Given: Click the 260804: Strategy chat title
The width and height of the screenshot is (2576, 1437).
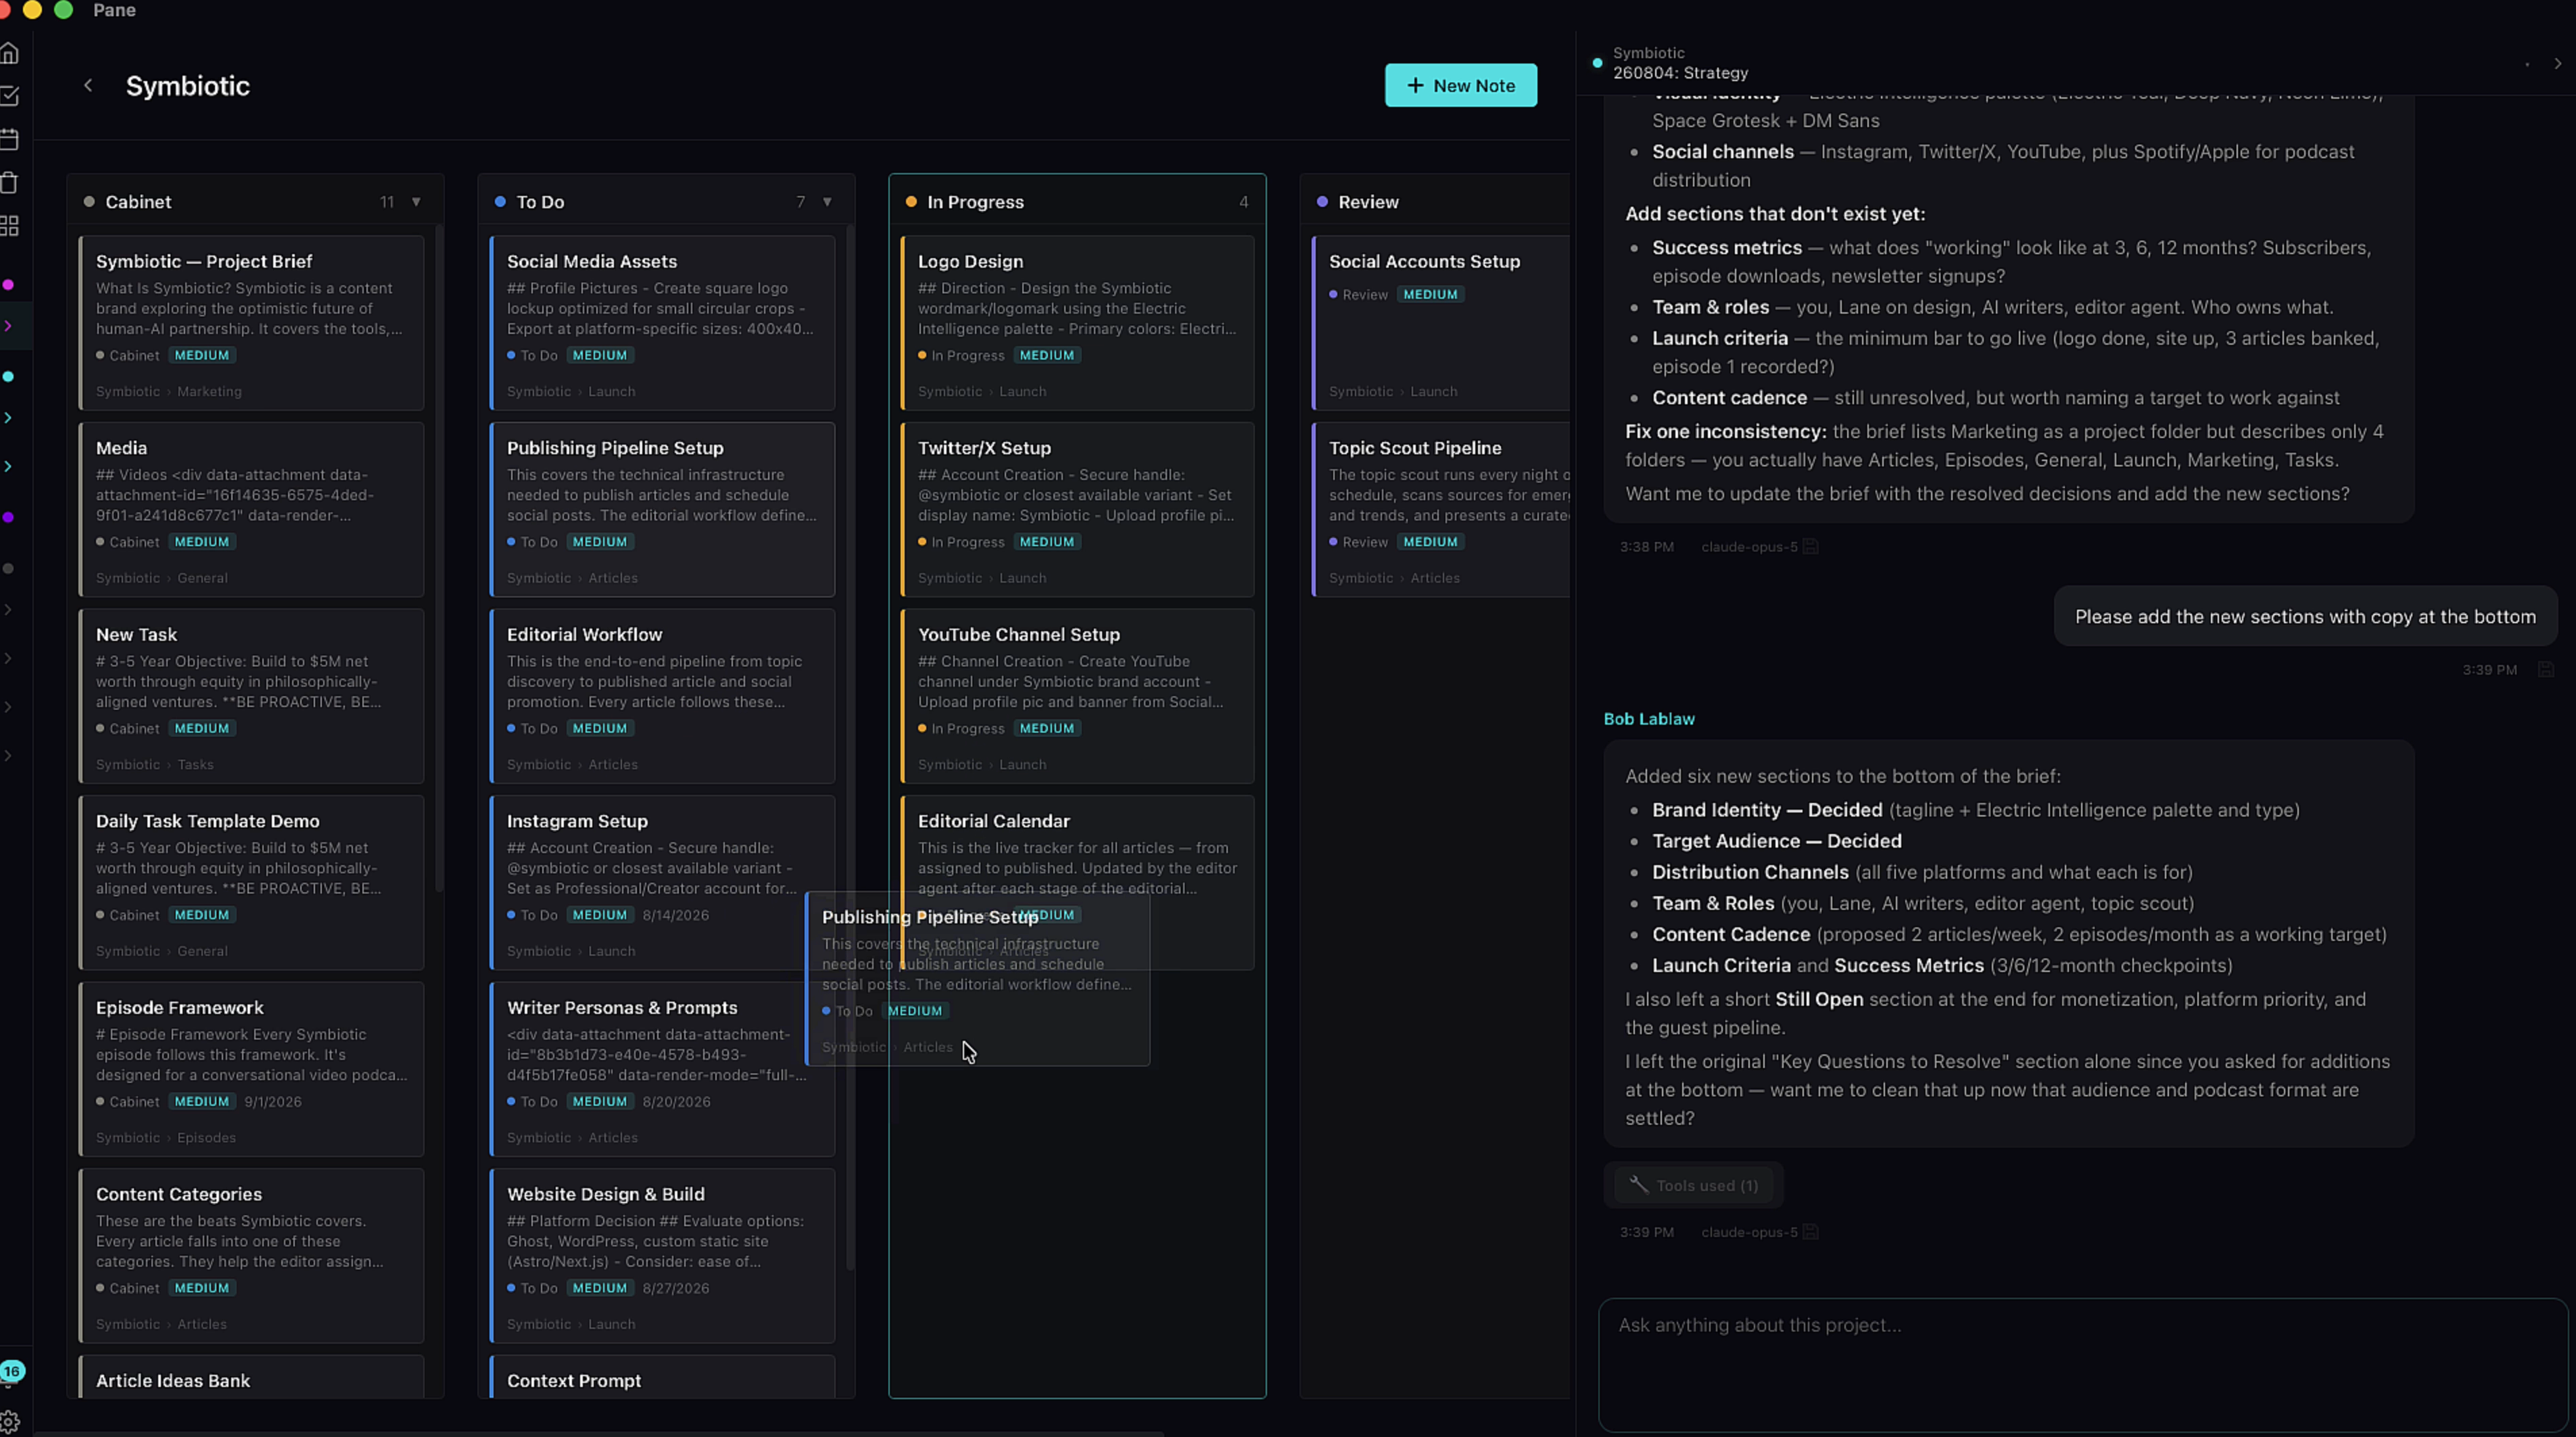Looking at the screenshot, I should [1680, 73].
